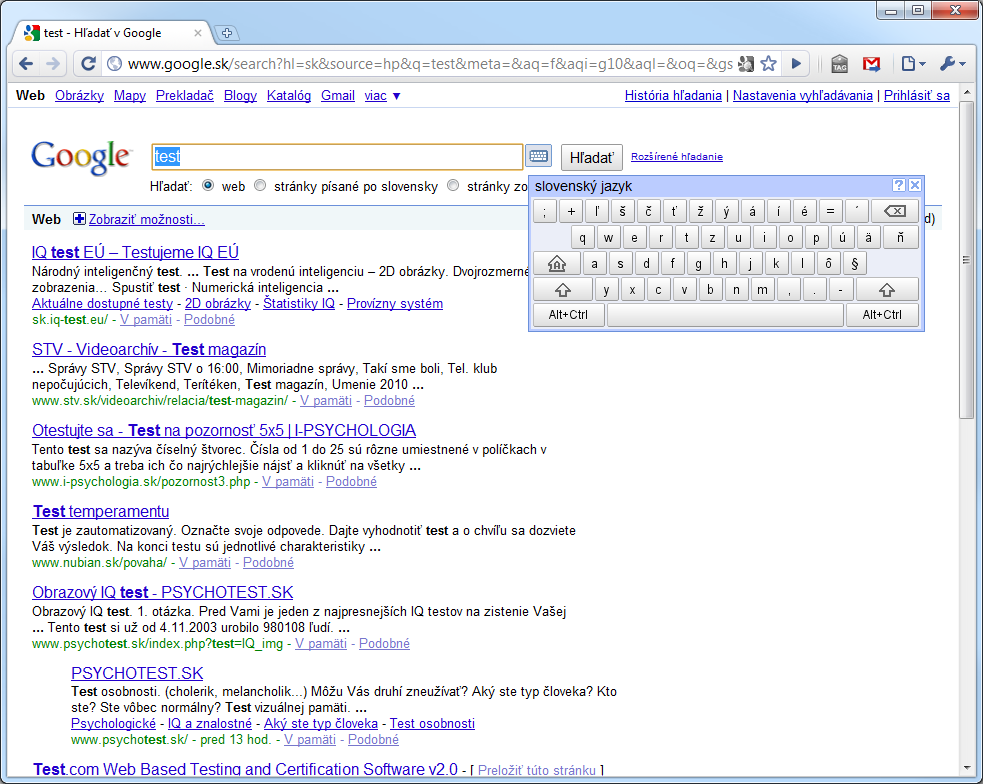Click the Go play arrow in address bar
Image resolution: width=983 pixels, height=784 pixels.
coord(796,63)
